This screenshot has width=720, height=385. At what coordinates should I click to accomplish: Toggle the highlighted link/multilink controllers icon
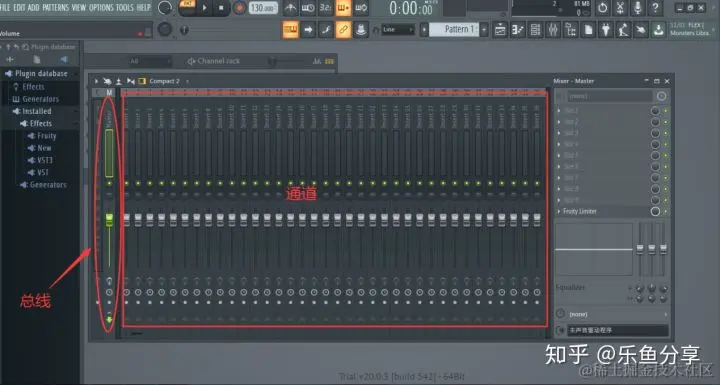click(x=343, y=30)
